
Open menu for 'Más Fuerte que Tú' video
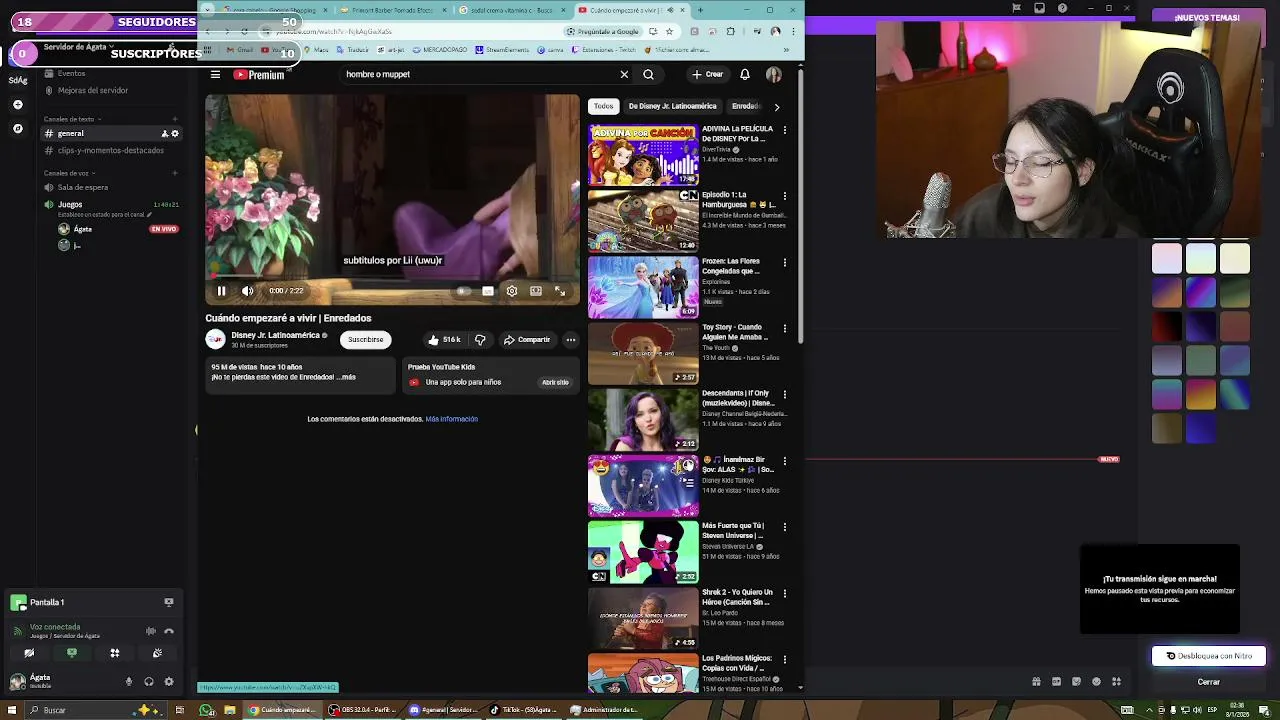coord(785,527)
